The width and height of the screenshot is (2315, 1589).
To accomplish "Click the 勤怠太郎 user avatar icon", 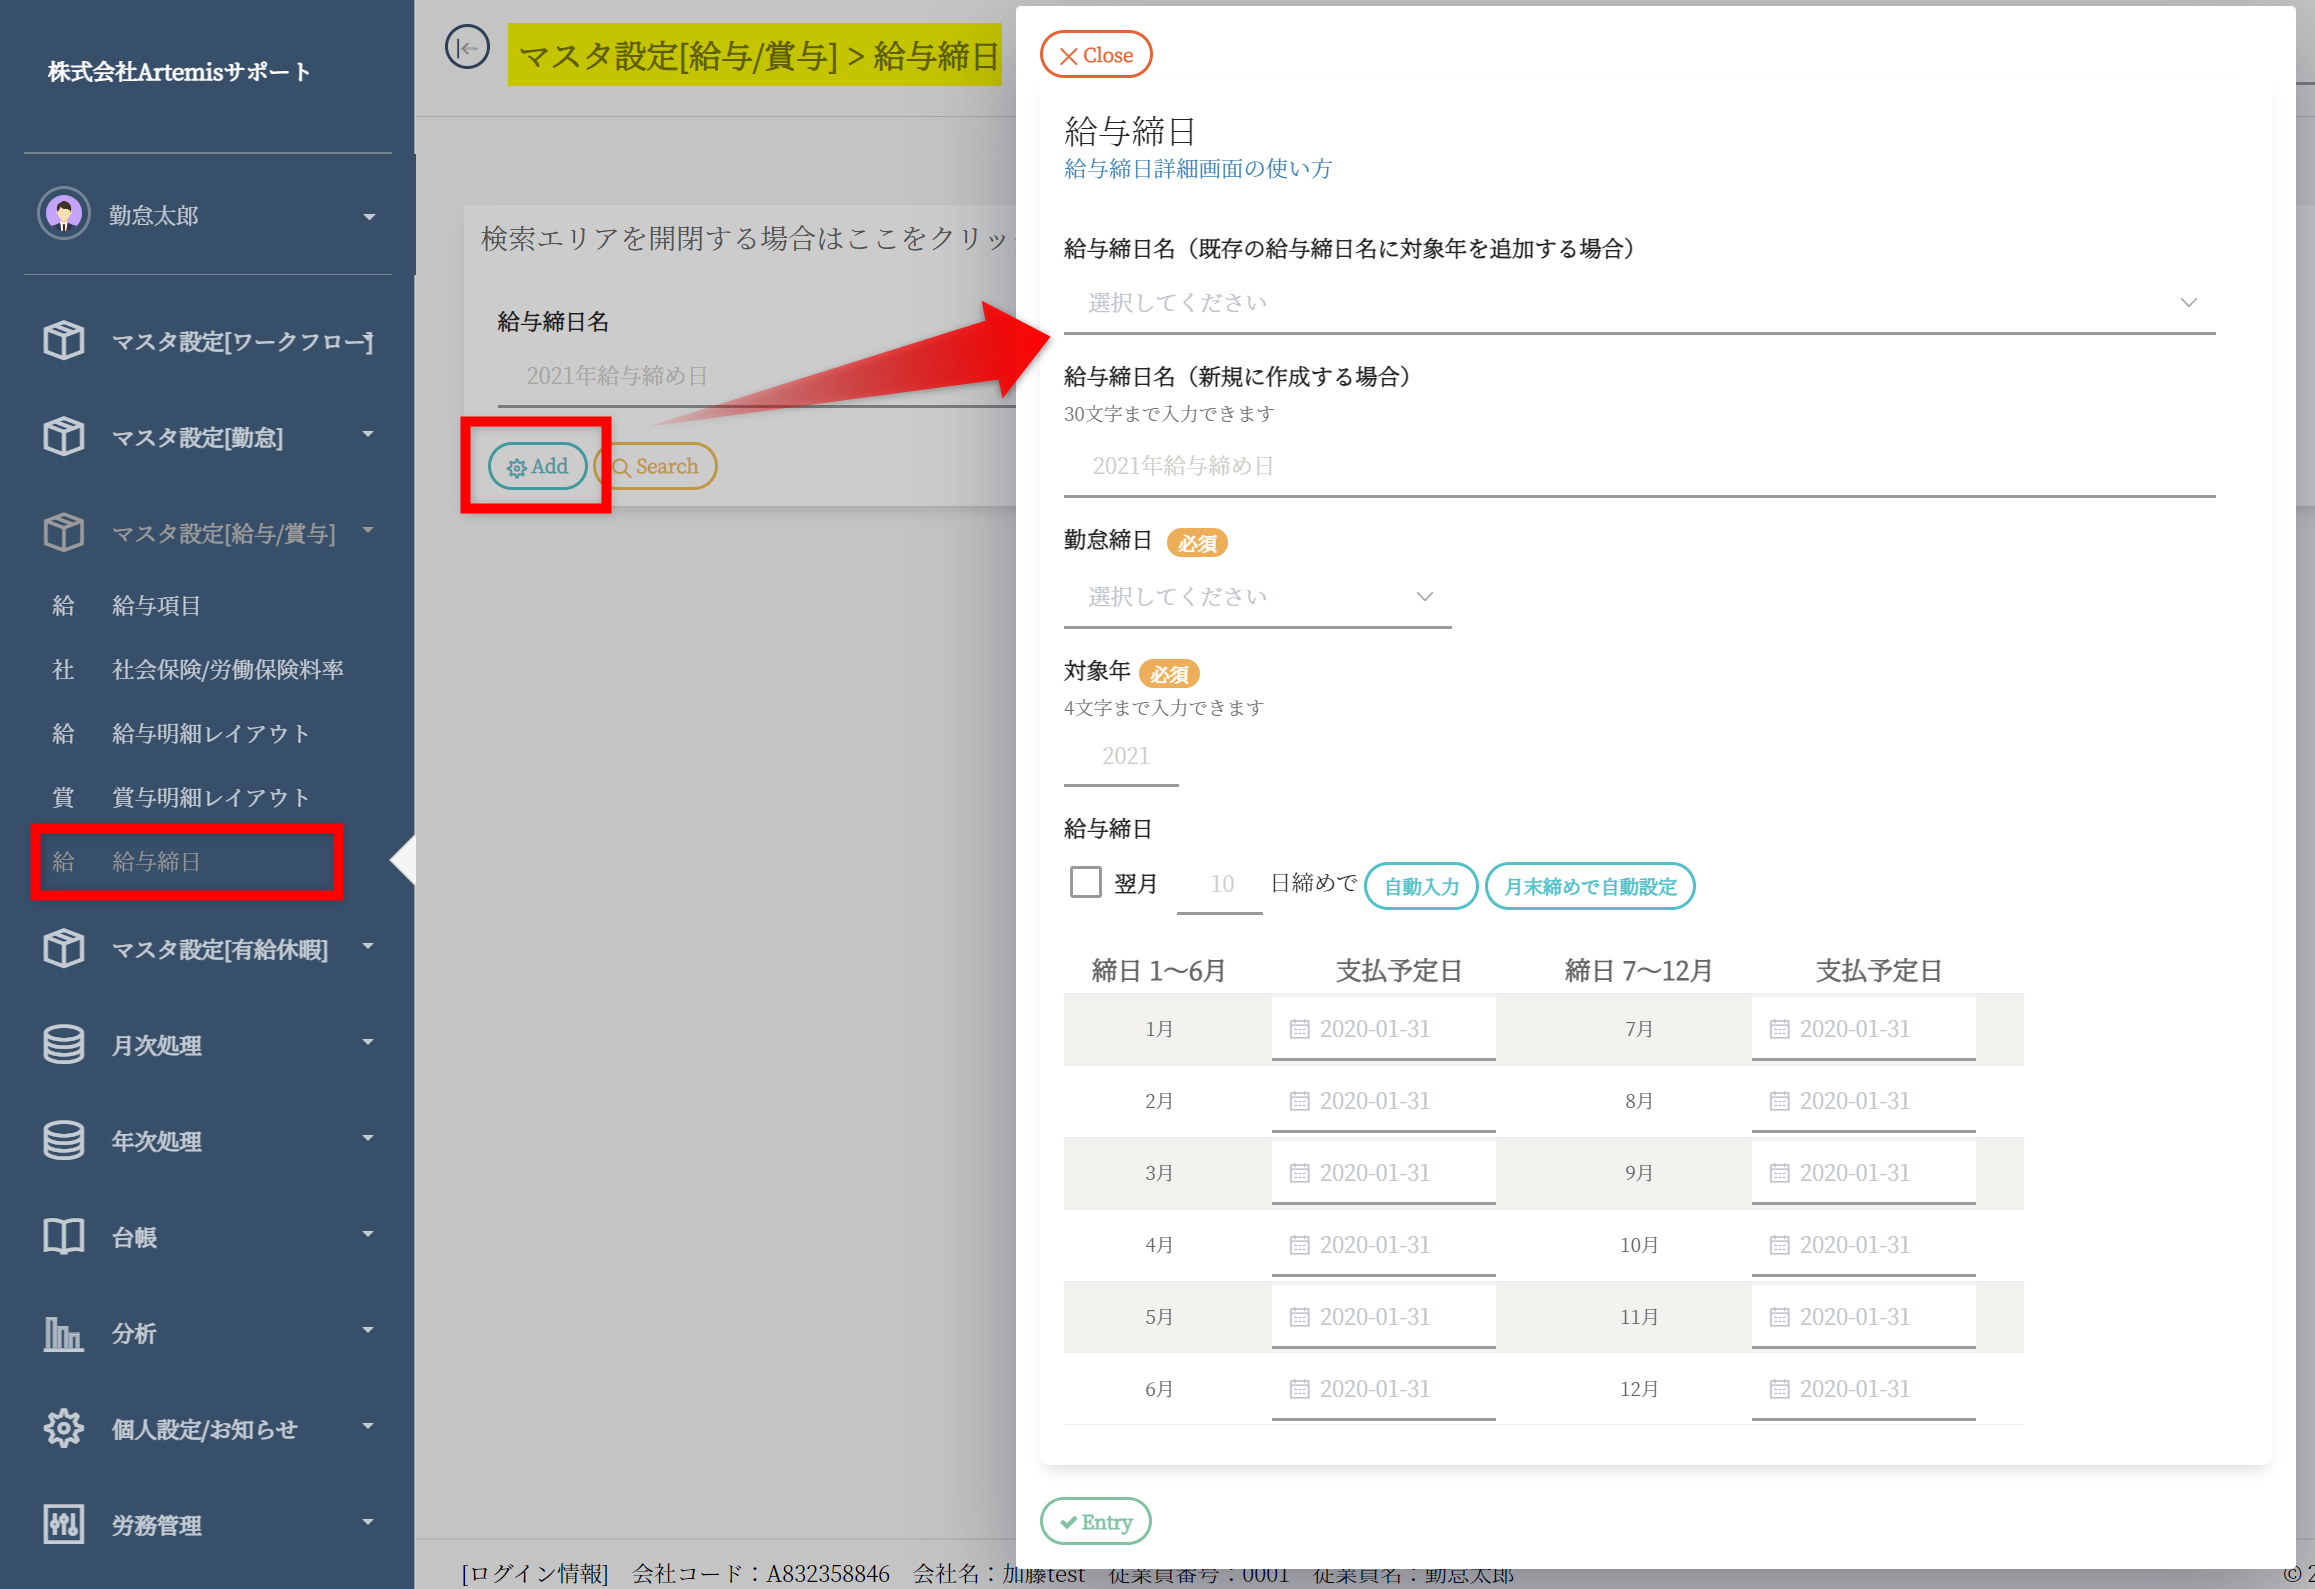I will 64,214.
